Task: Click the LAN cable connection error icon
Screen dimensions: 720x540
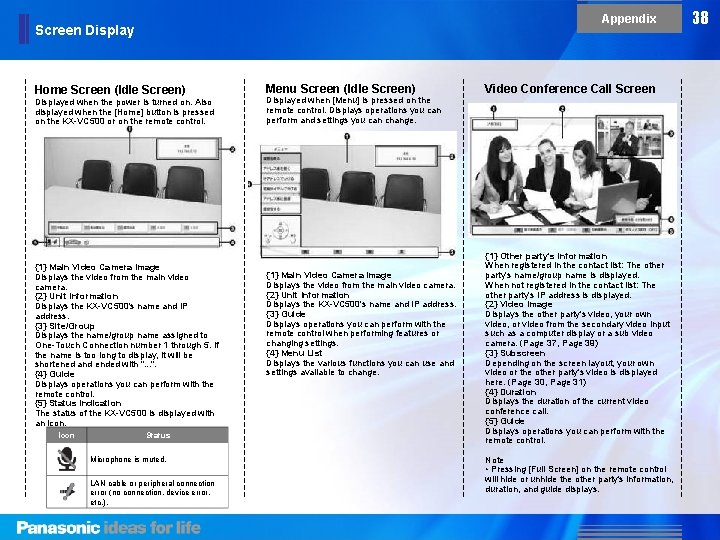Action: (67, 492)
